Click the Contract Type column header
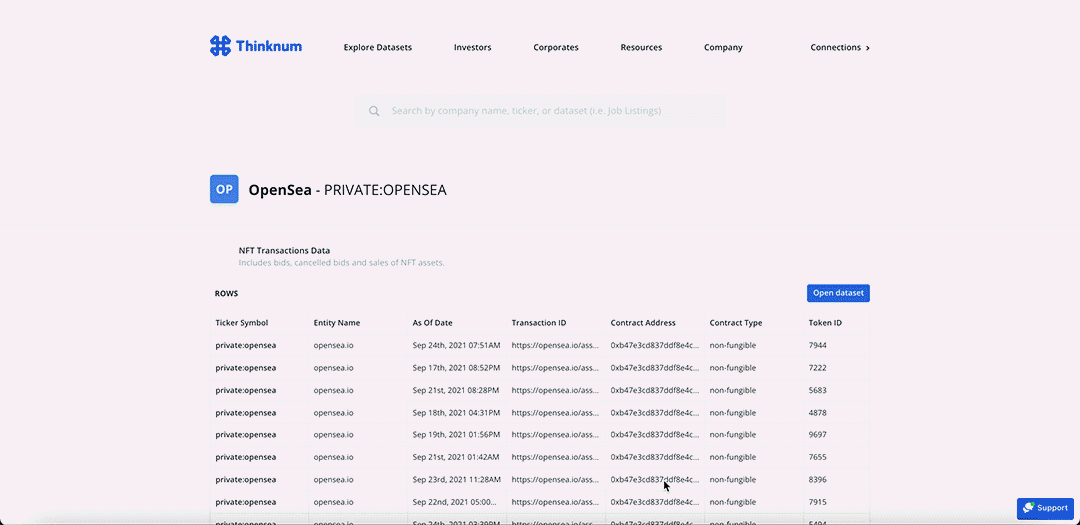 736,322
